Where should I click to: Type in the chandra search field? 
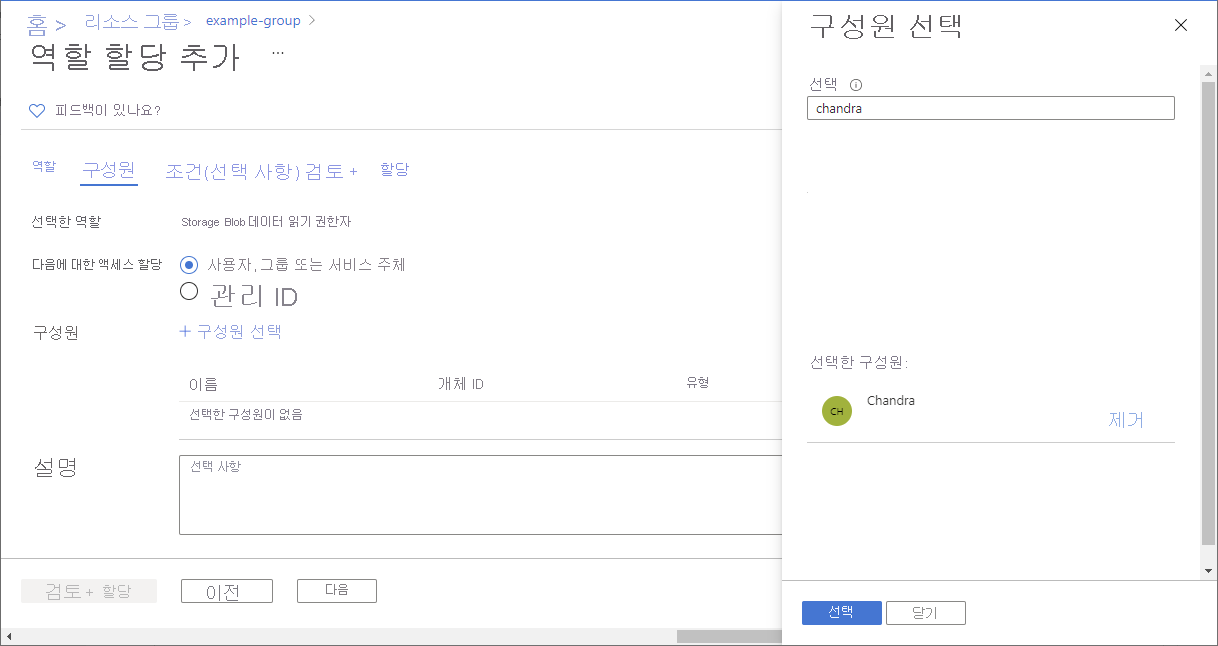[x=990, y=107]
